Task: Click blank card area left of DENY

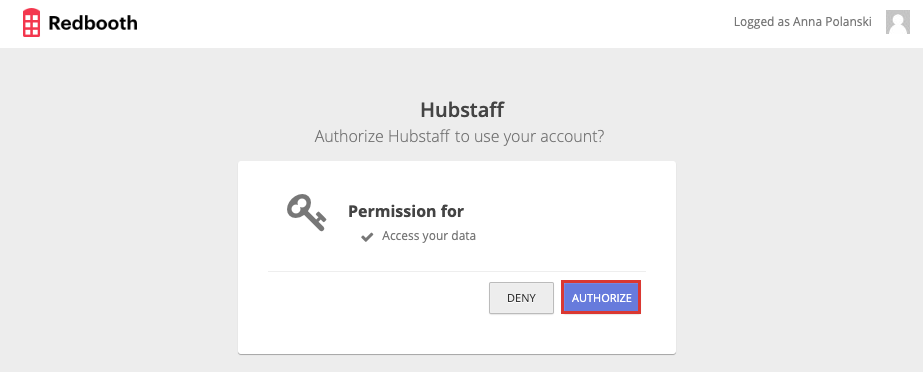Action: [x=377, y=298]
